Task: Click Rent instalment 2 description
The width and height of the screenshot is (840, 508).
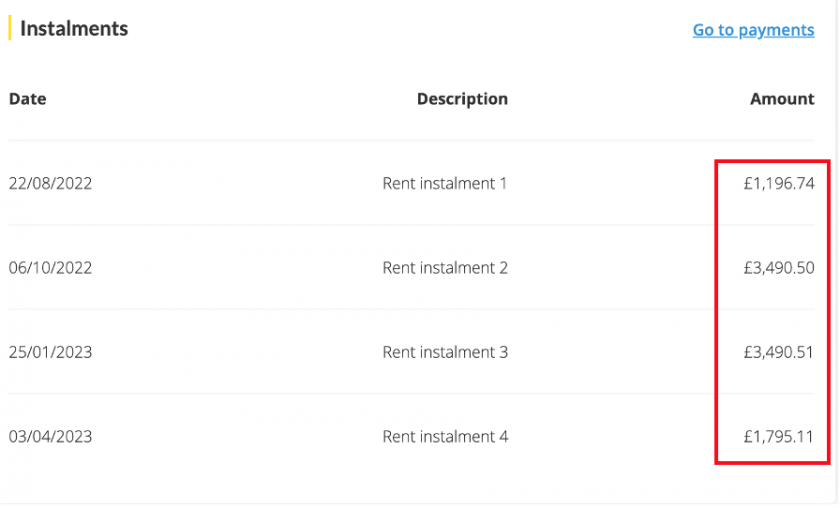Action: tap(445, 268)
